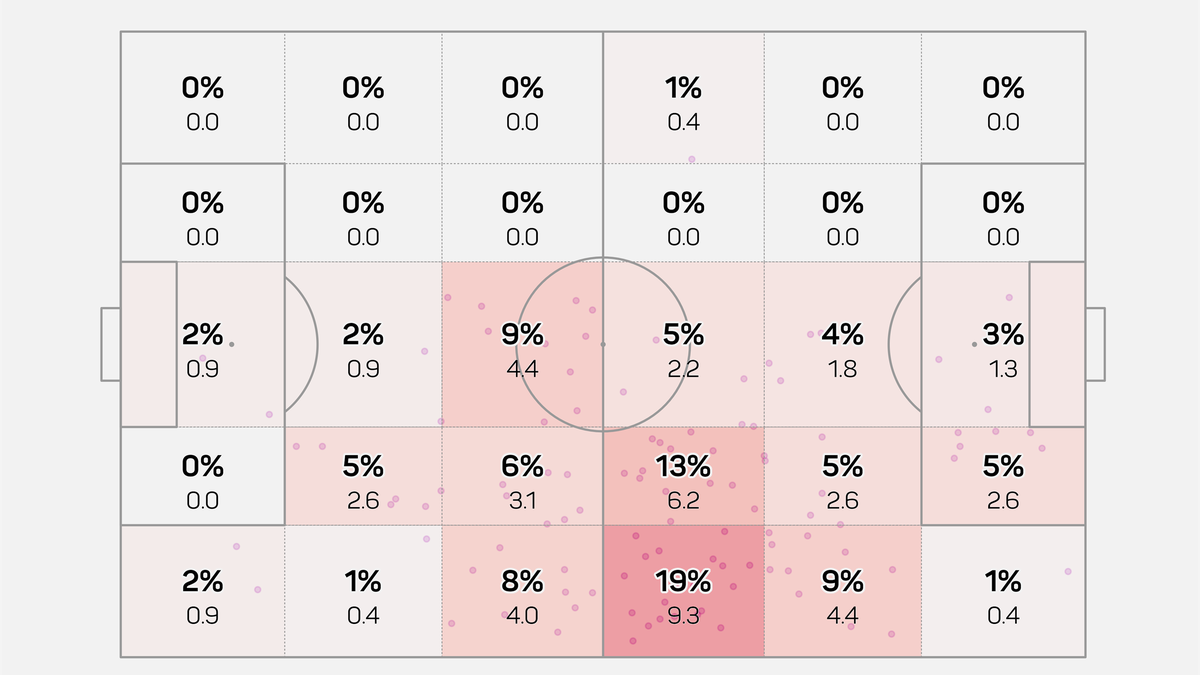Select the 13% zone with value 6.2
This screenshot has height=675, width=1200.
[x=683, y=476]
